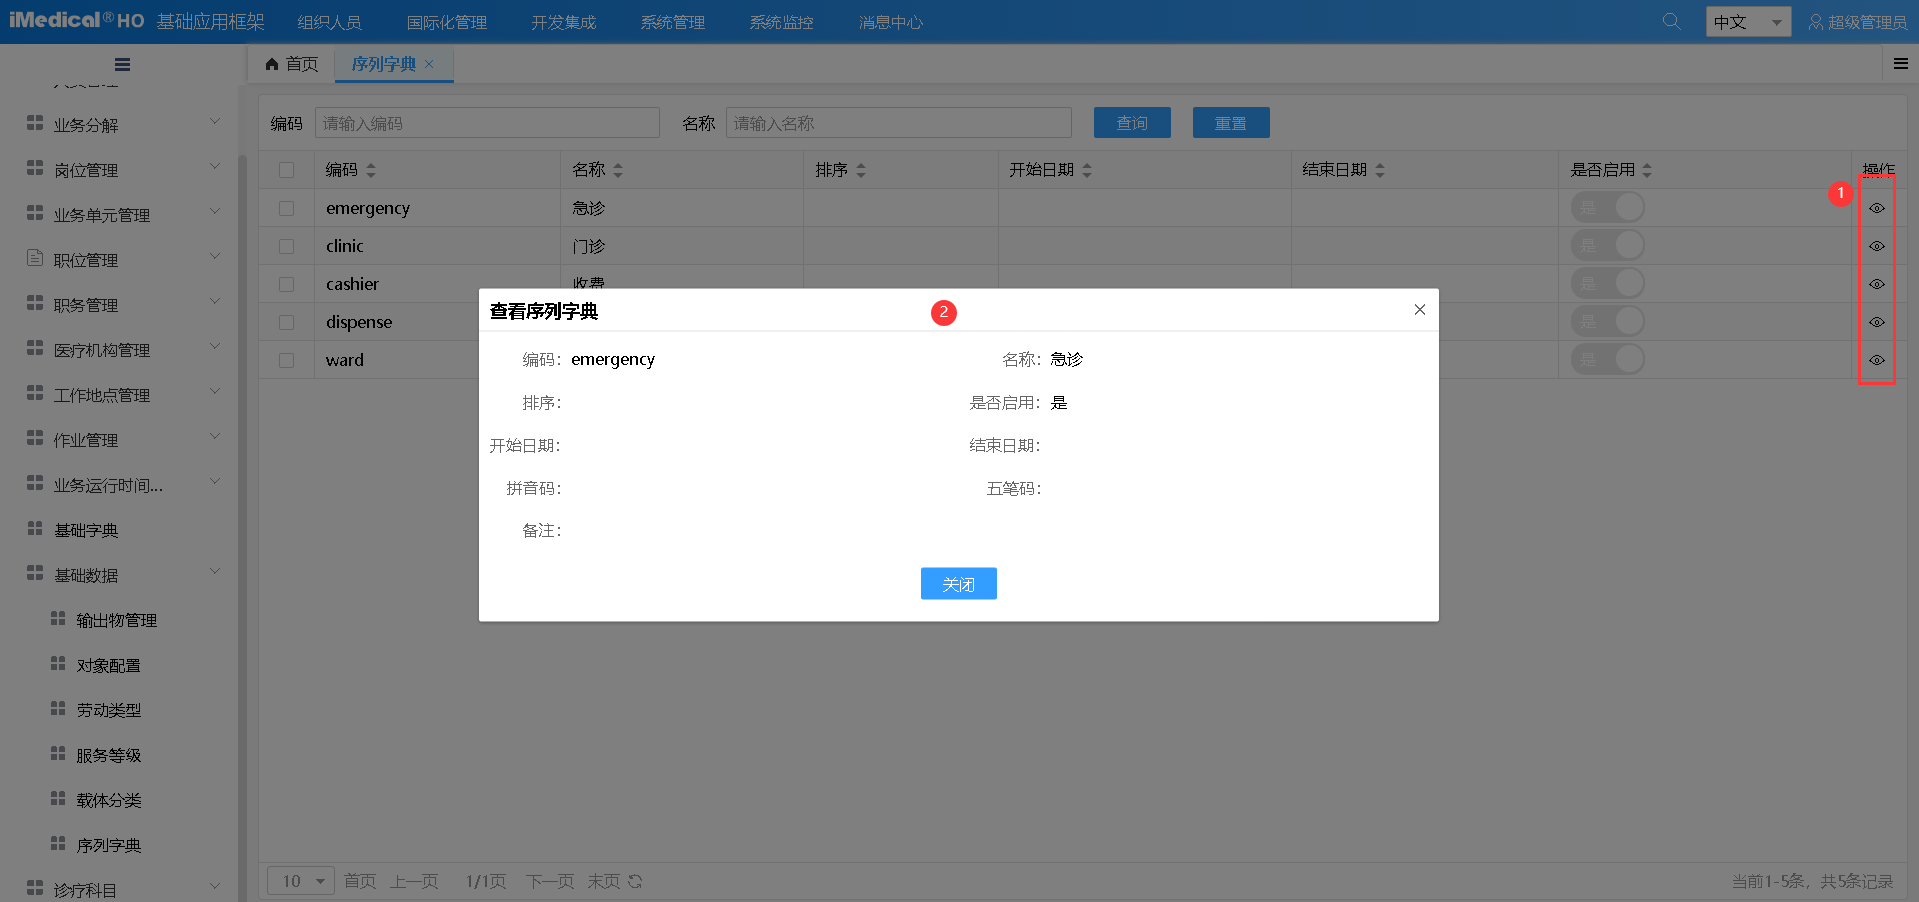Close the 查看序列字典 dialog with X icon

pos(1419,310)
